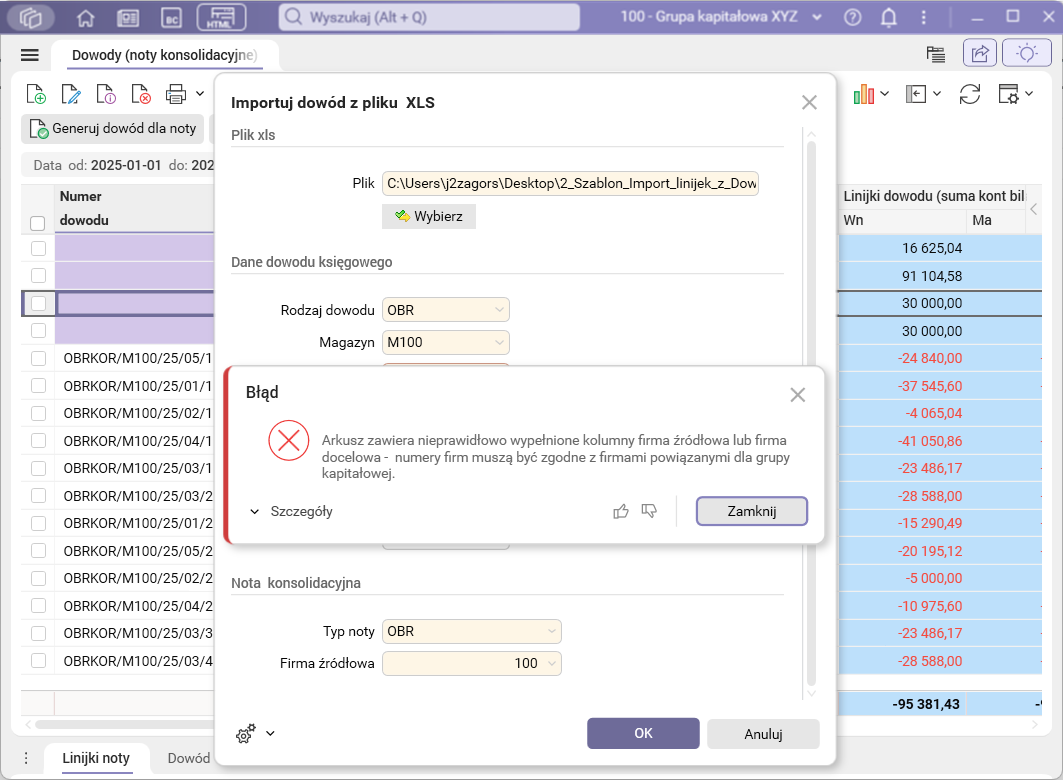Viewport: 1063px width, 780px height.
Task: Open import dialog gear settings
Action: click(x=246, y=733)
